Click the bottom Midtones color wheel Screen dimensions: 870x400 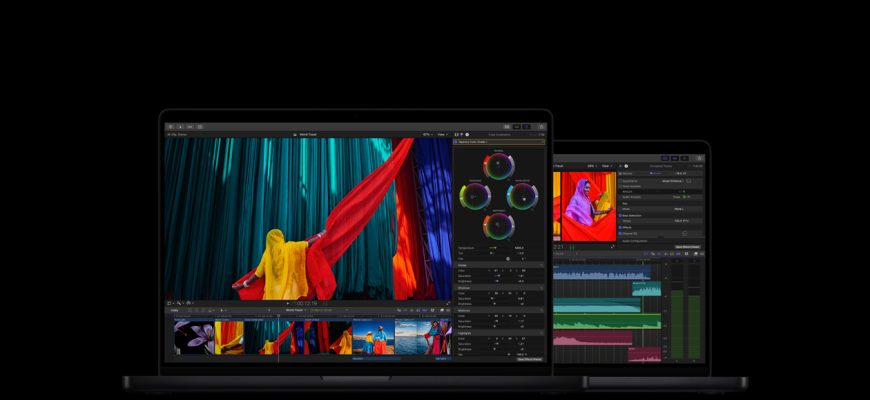(498, 226)
